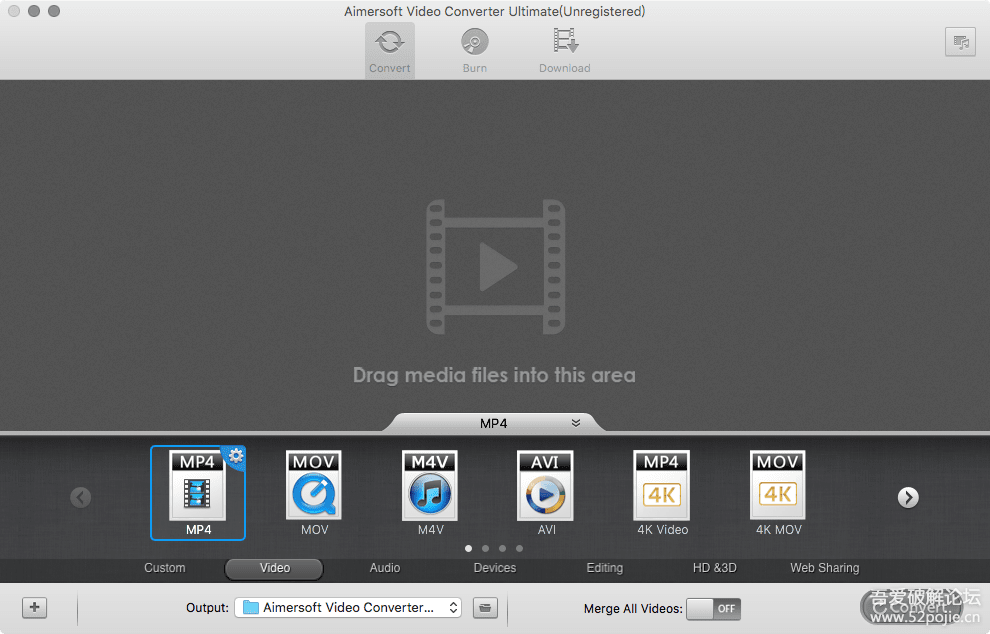
Task: Reveal output folder with folder icon button
Action: (485, 607)
